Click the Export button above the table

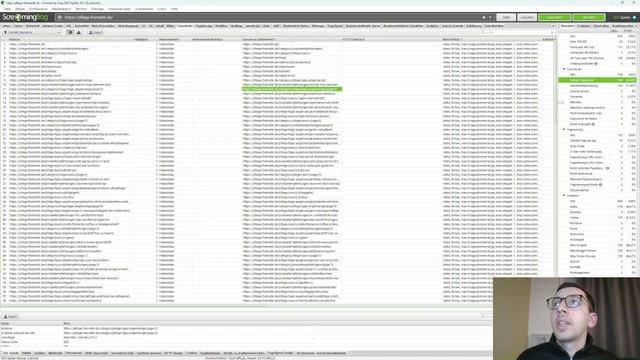96,32
